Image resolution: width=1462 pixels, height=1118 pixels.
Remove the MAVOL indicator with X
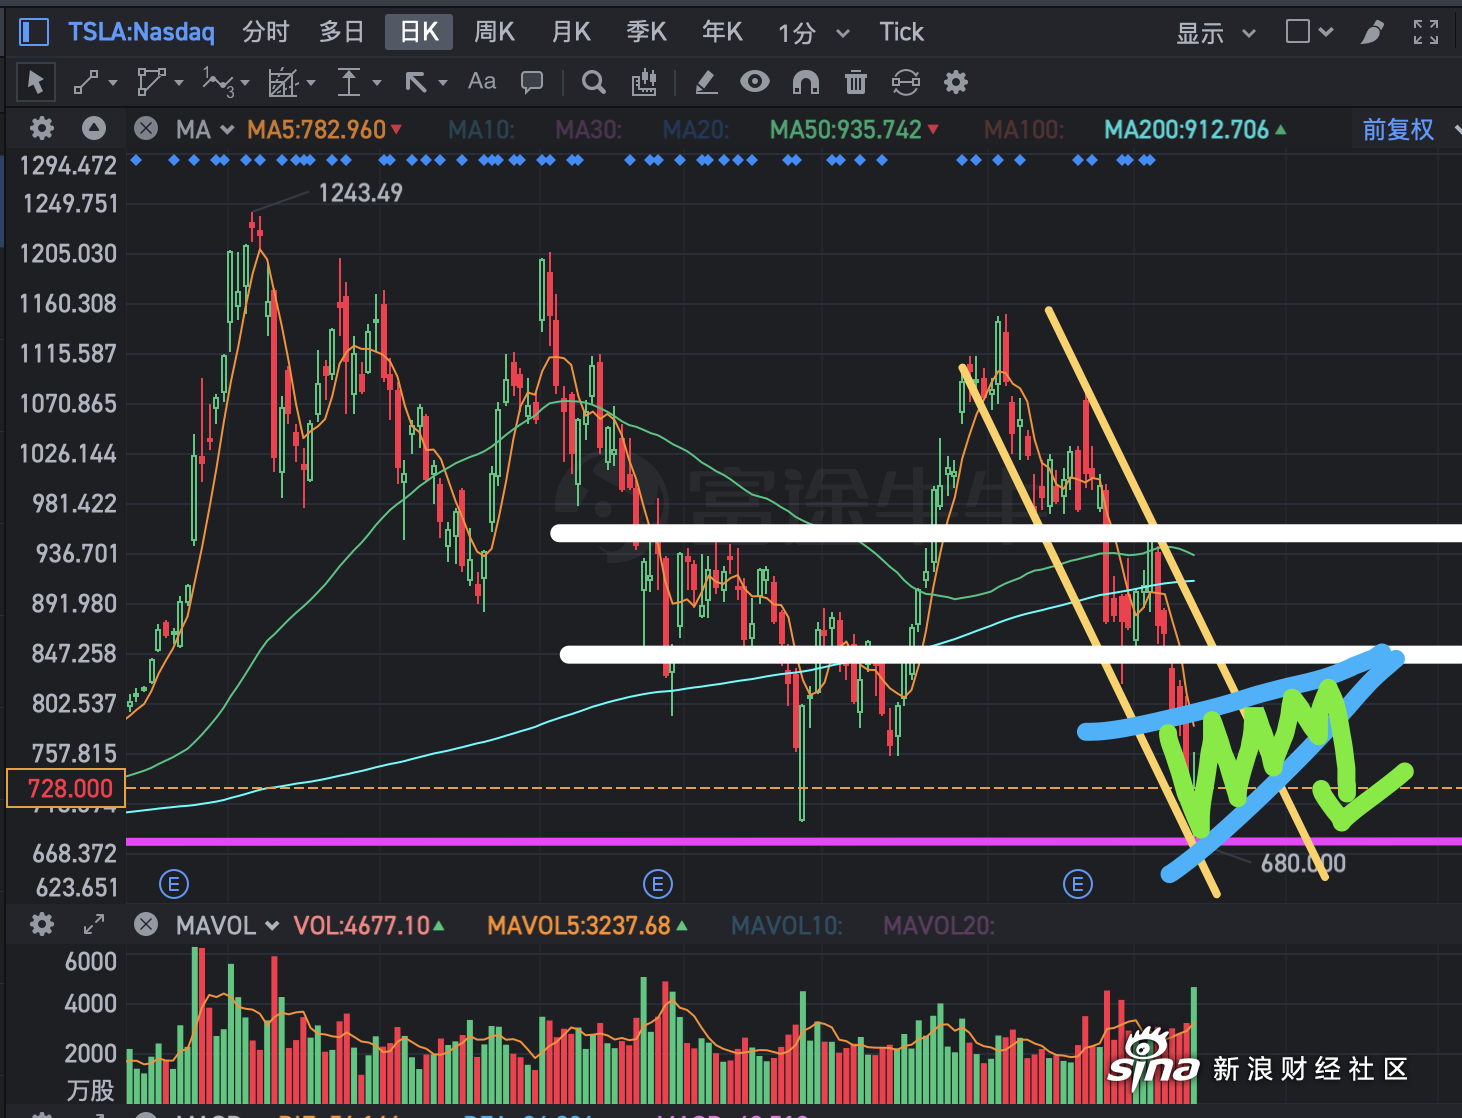[146, 924]
